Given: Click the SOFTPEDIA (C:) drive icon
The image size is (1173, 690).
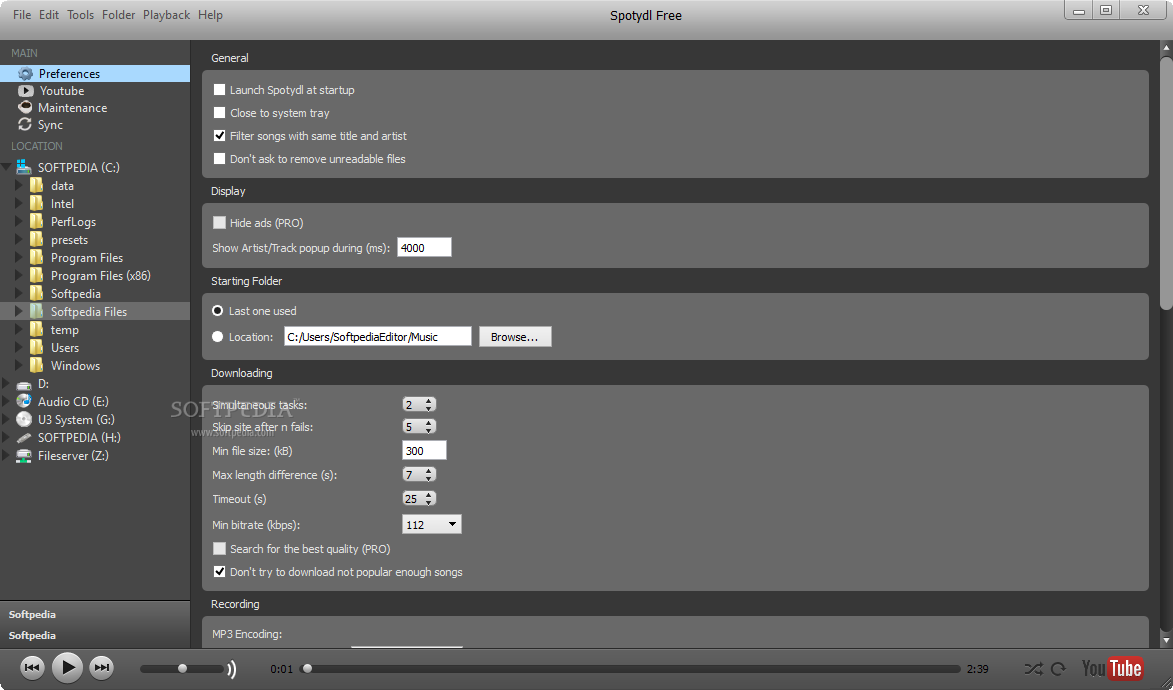Looking at the screenshot, I should click(x=24, y=167).
